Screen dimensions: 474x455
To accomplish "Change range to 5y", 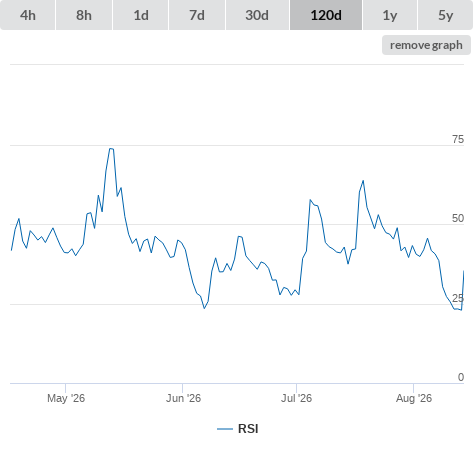I will click(x=445, y=15).
